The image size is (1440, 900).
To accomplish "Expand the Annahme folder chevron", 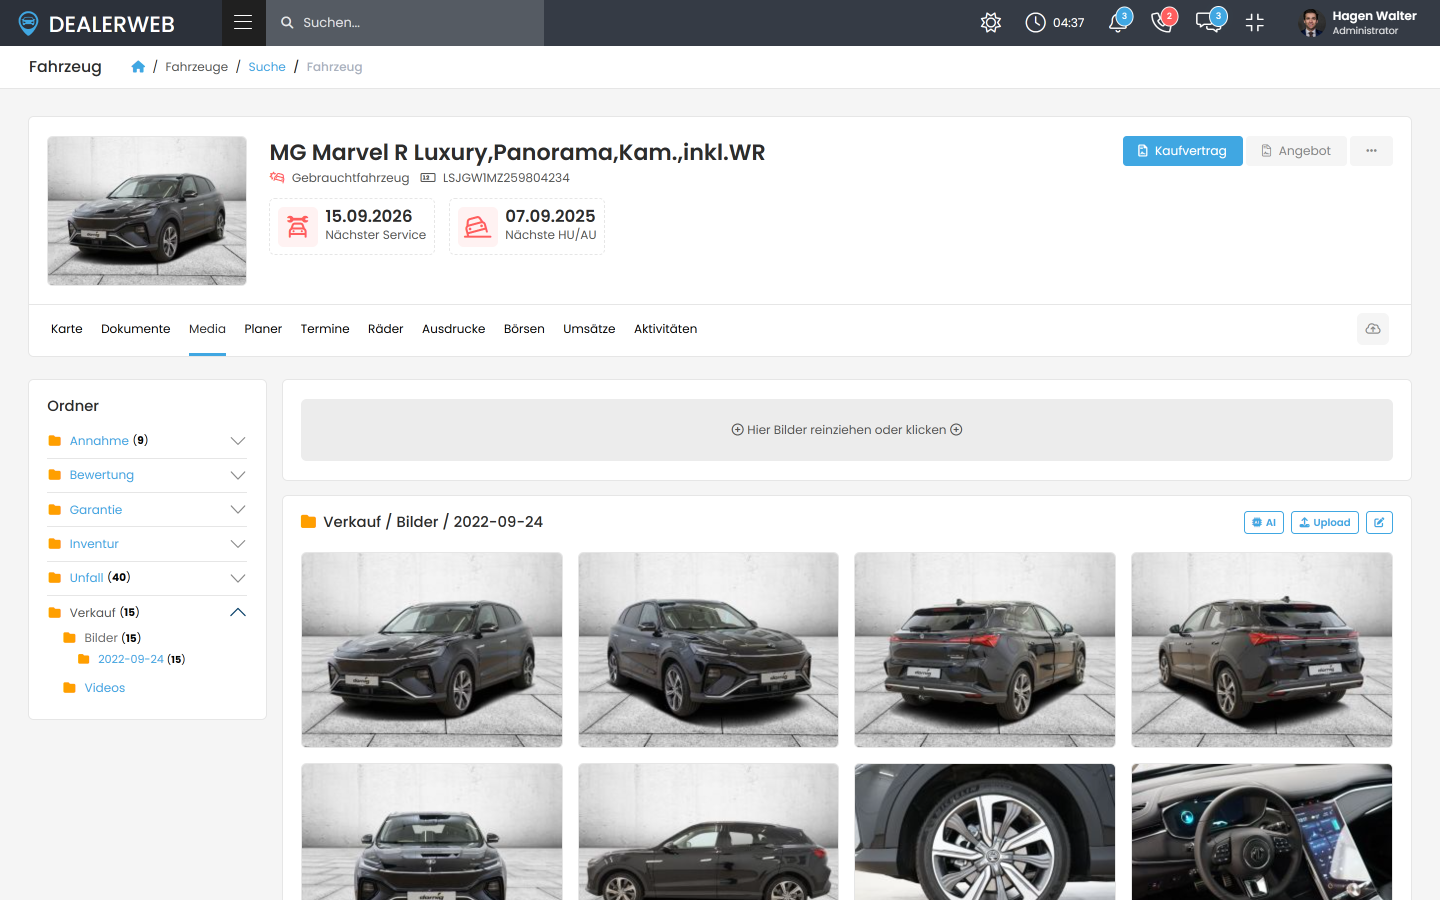I will (238, 441).
